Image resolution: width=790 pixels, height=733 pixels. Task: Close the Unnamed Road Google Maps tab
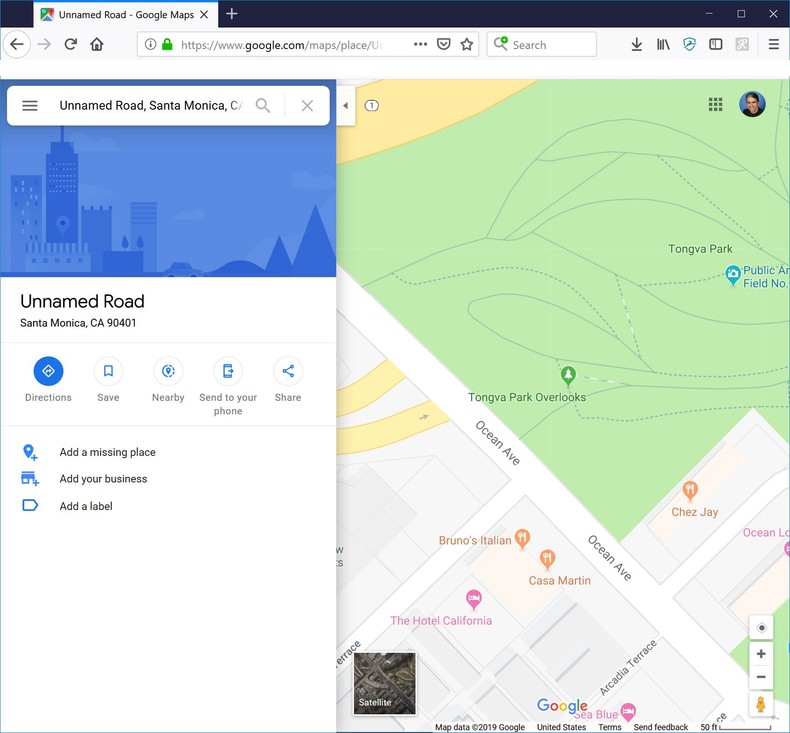point(204,15)
